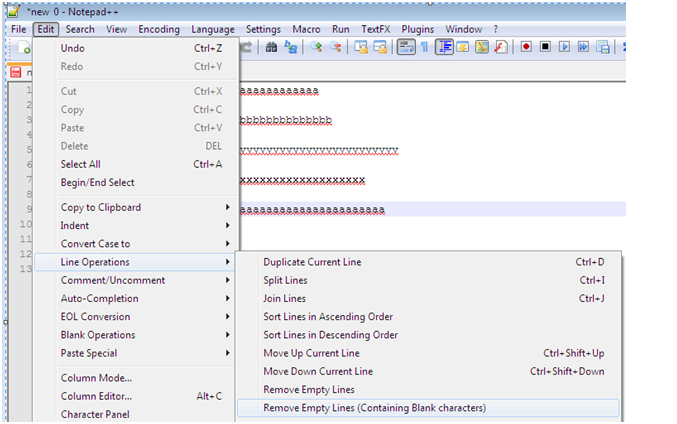Expand the EOL Conversion submenu

coord(135,316)
